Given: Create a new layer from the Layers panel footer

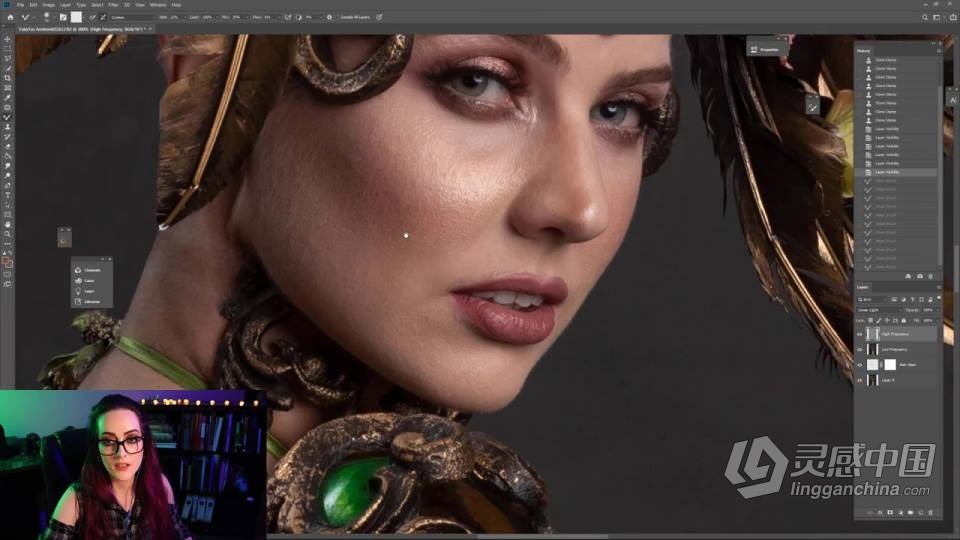Looking at the screenshot, I should tap(921, 512).
